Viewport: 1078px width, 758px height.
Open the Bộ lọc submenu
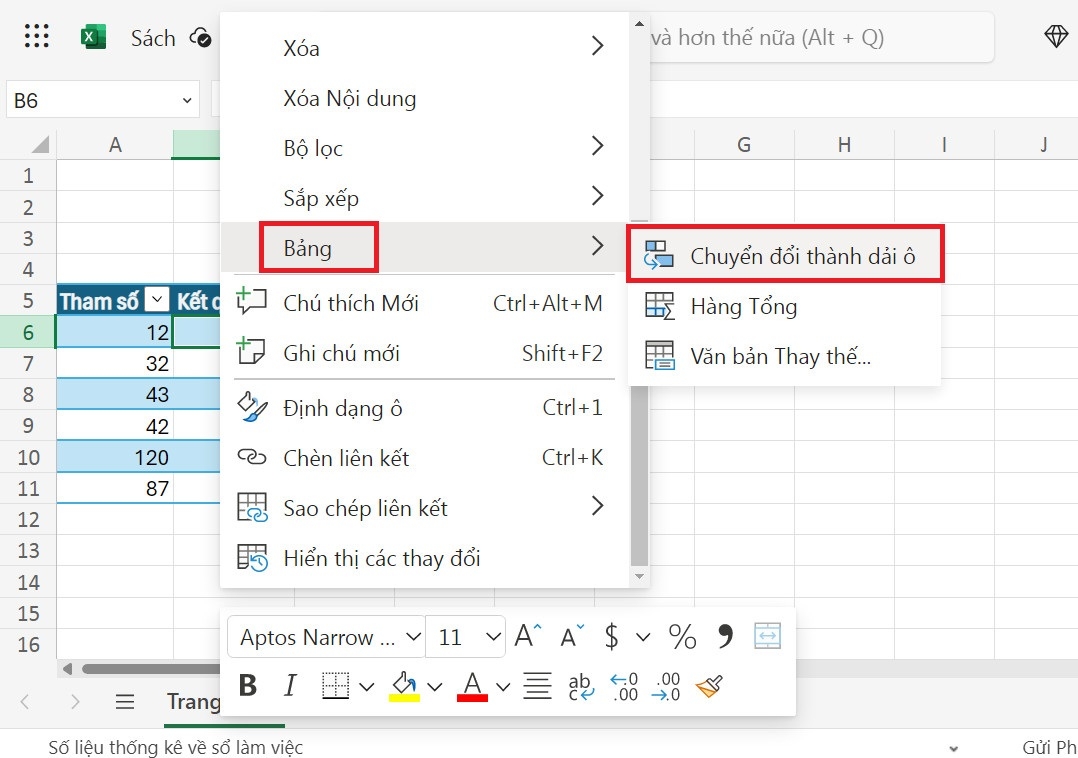tap(424, 148)
